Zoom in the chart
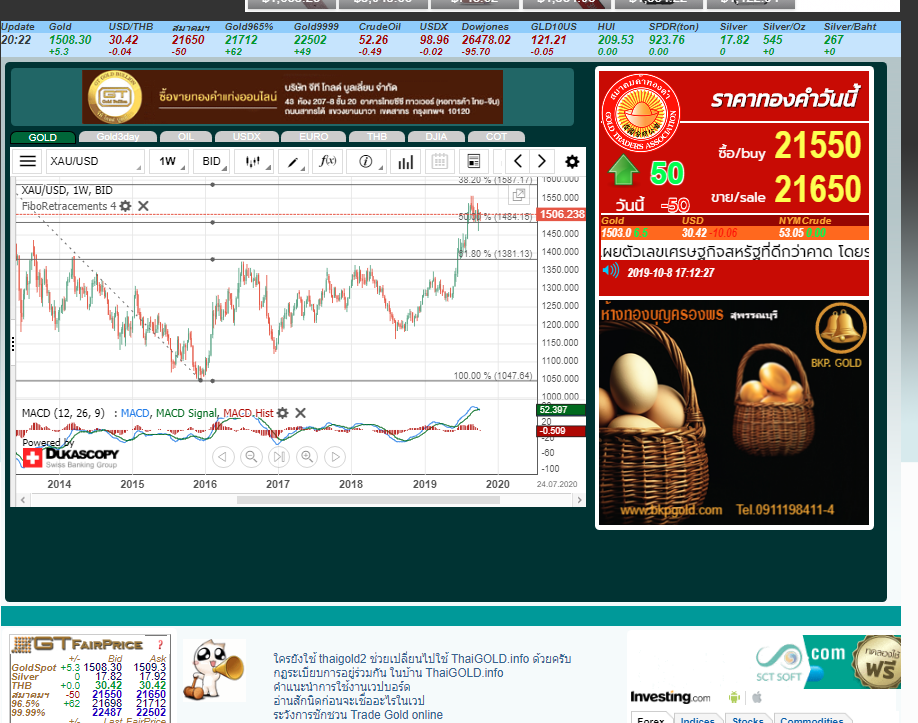918x723 pixels. pos(307,457)
